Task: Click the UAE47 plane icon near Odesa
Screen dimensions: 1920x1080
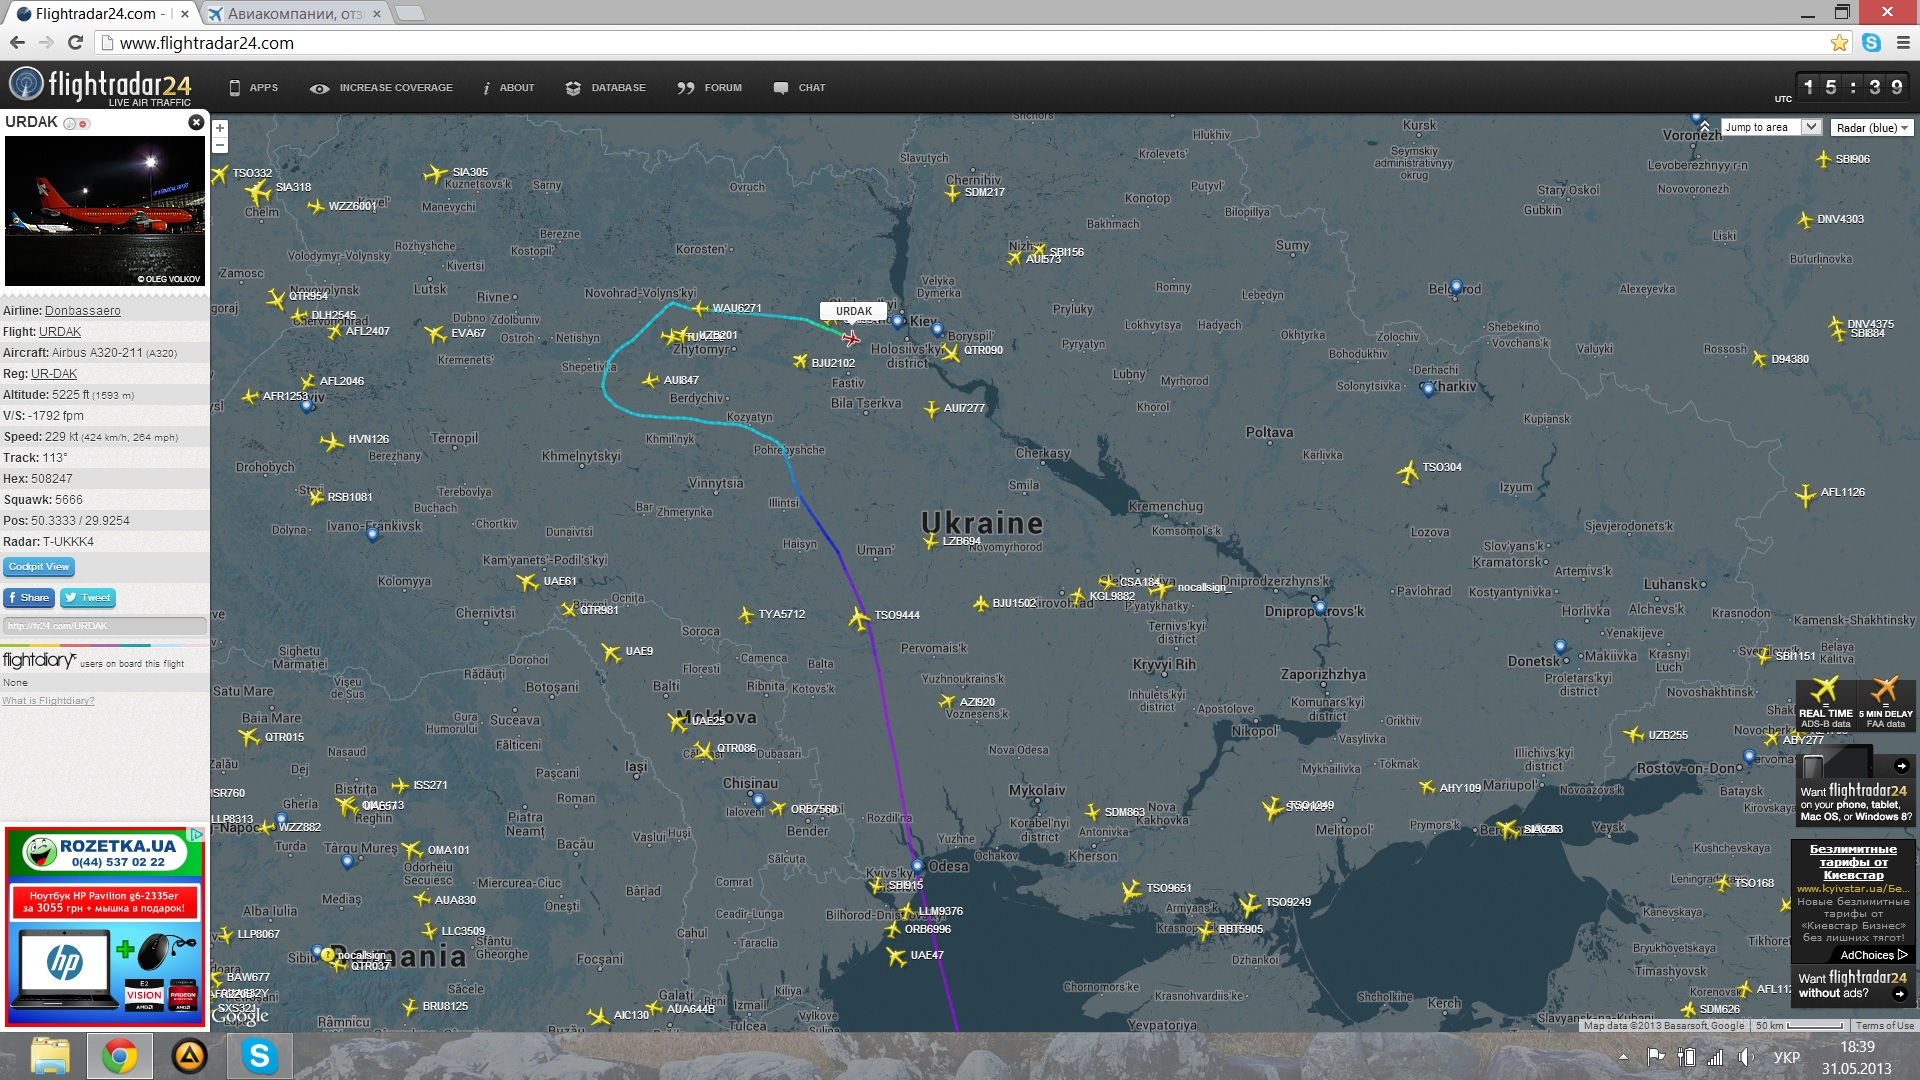Action: pos(895,956)
